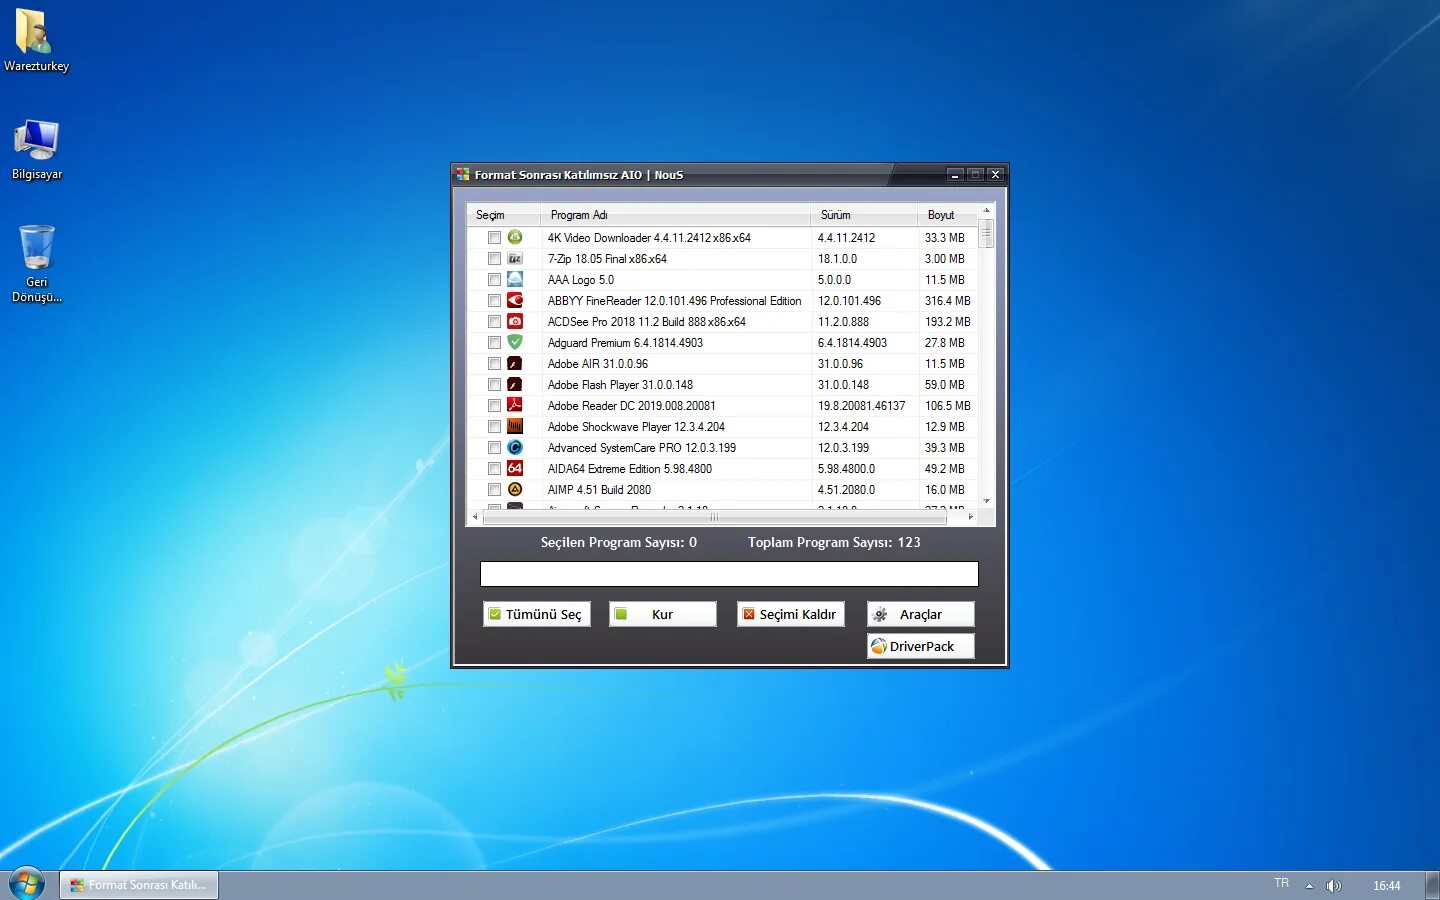Image resolution: width=1440 pixels, height=900 pixels.
Task: Click the AAA Logo program icon
Action: point(515,279)
